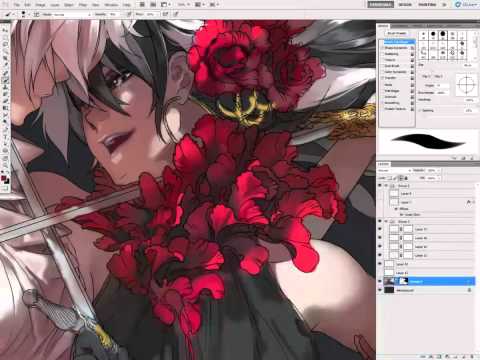
Task: Select the large hard round brush tip thumbnail
Action: pyautogui.click(x=442, y=34)
